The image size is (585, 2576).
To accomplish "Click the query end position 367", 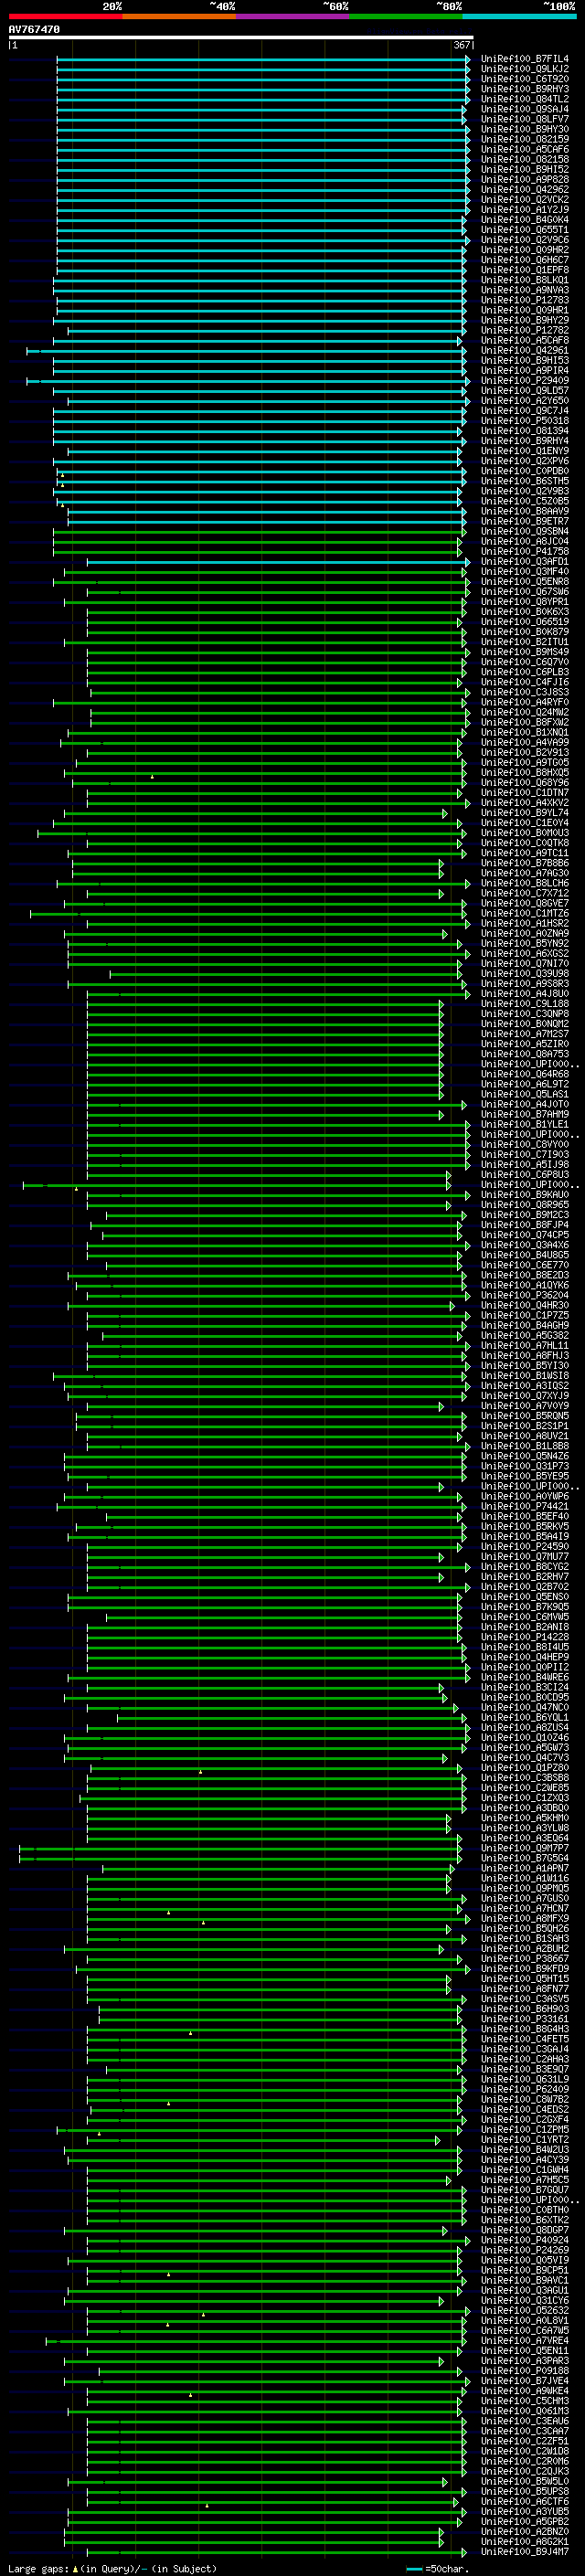I will [462, 45].
